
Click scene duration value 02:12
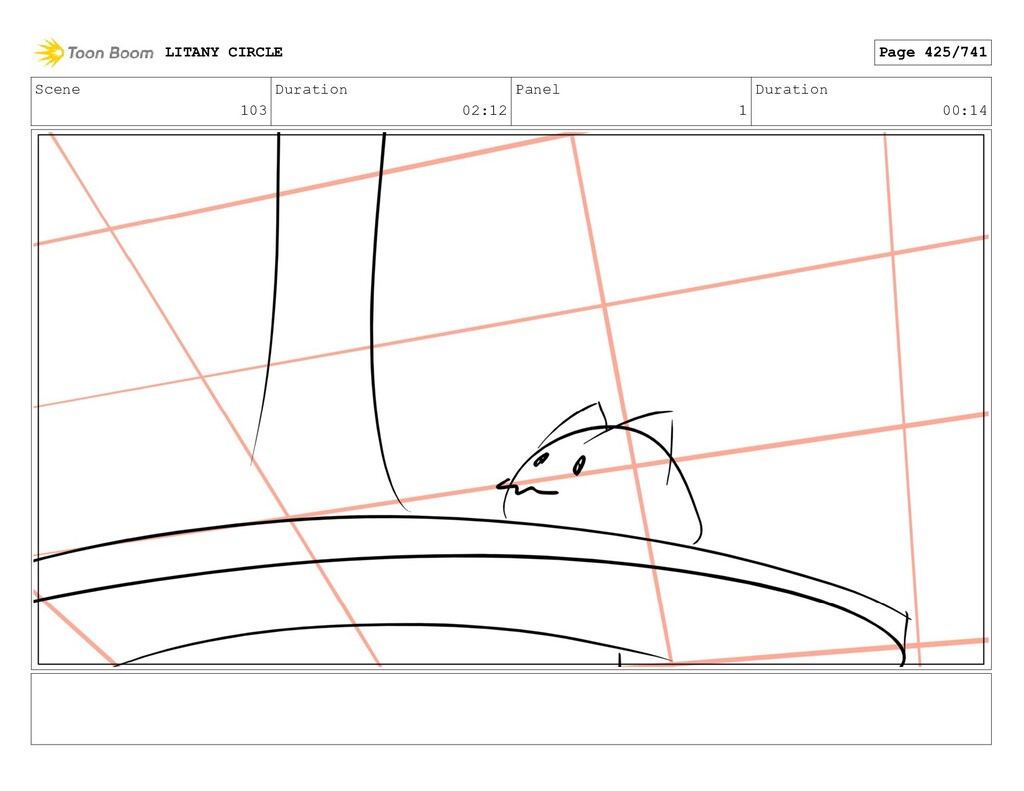485,110
